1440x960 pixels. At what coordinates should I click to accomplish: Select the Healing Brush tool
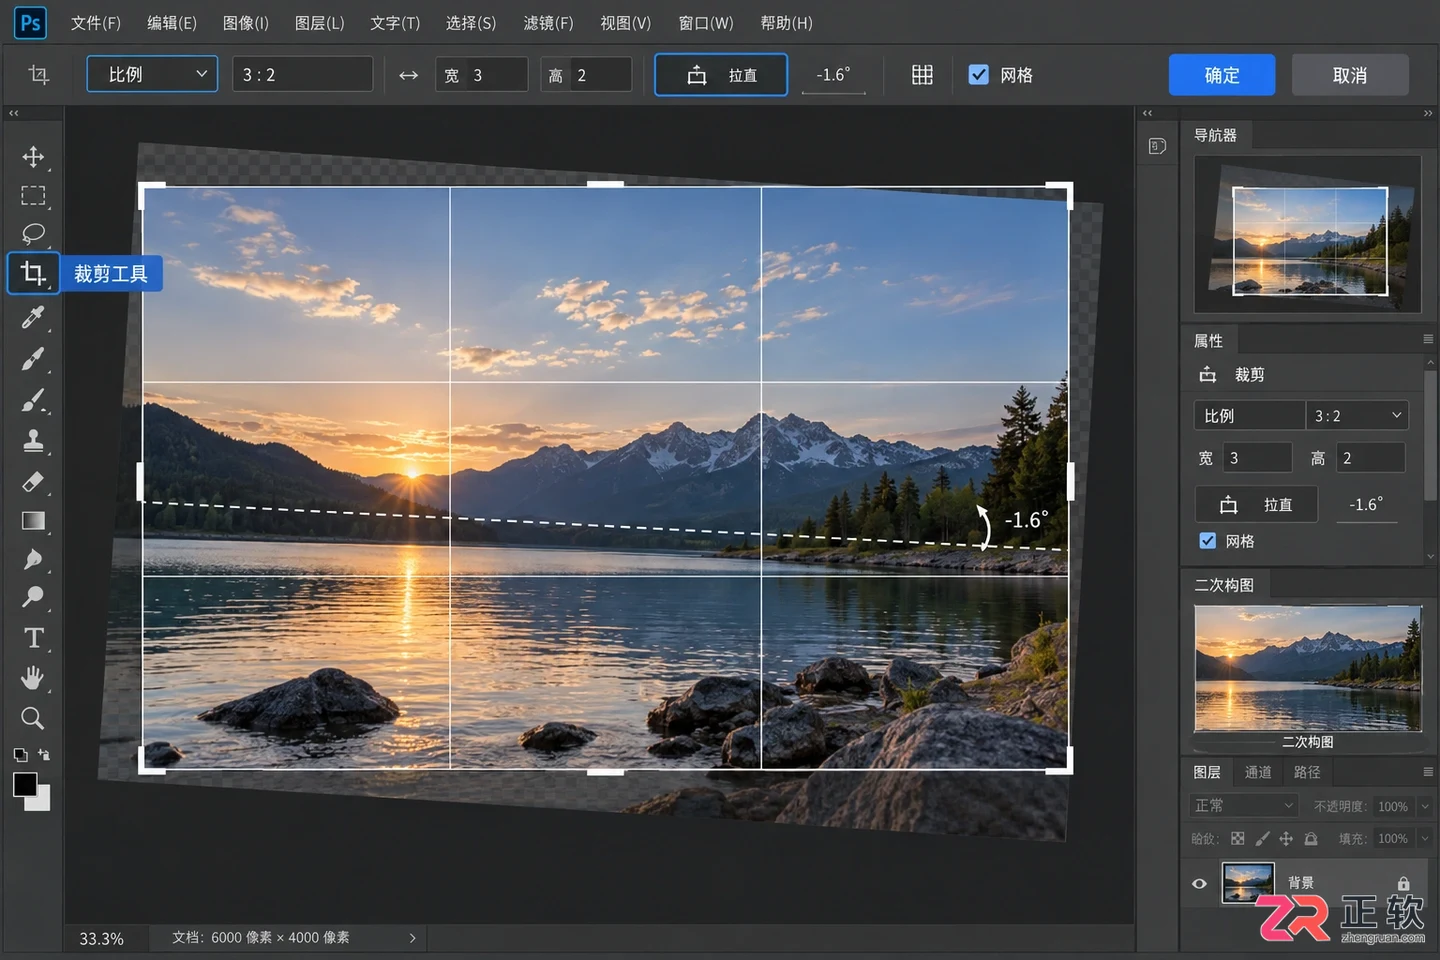(x=33, y=358)
